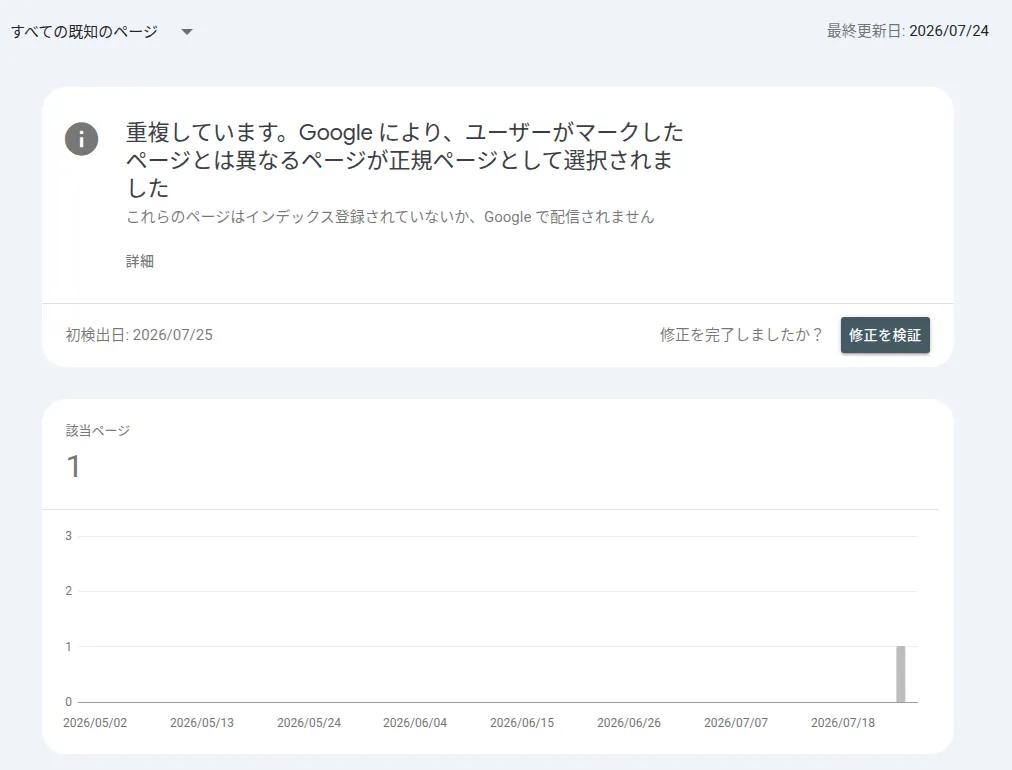Click the 修正を検証 button
Image resolution: width=1012 pixels, height=770 pixels.
885,335
